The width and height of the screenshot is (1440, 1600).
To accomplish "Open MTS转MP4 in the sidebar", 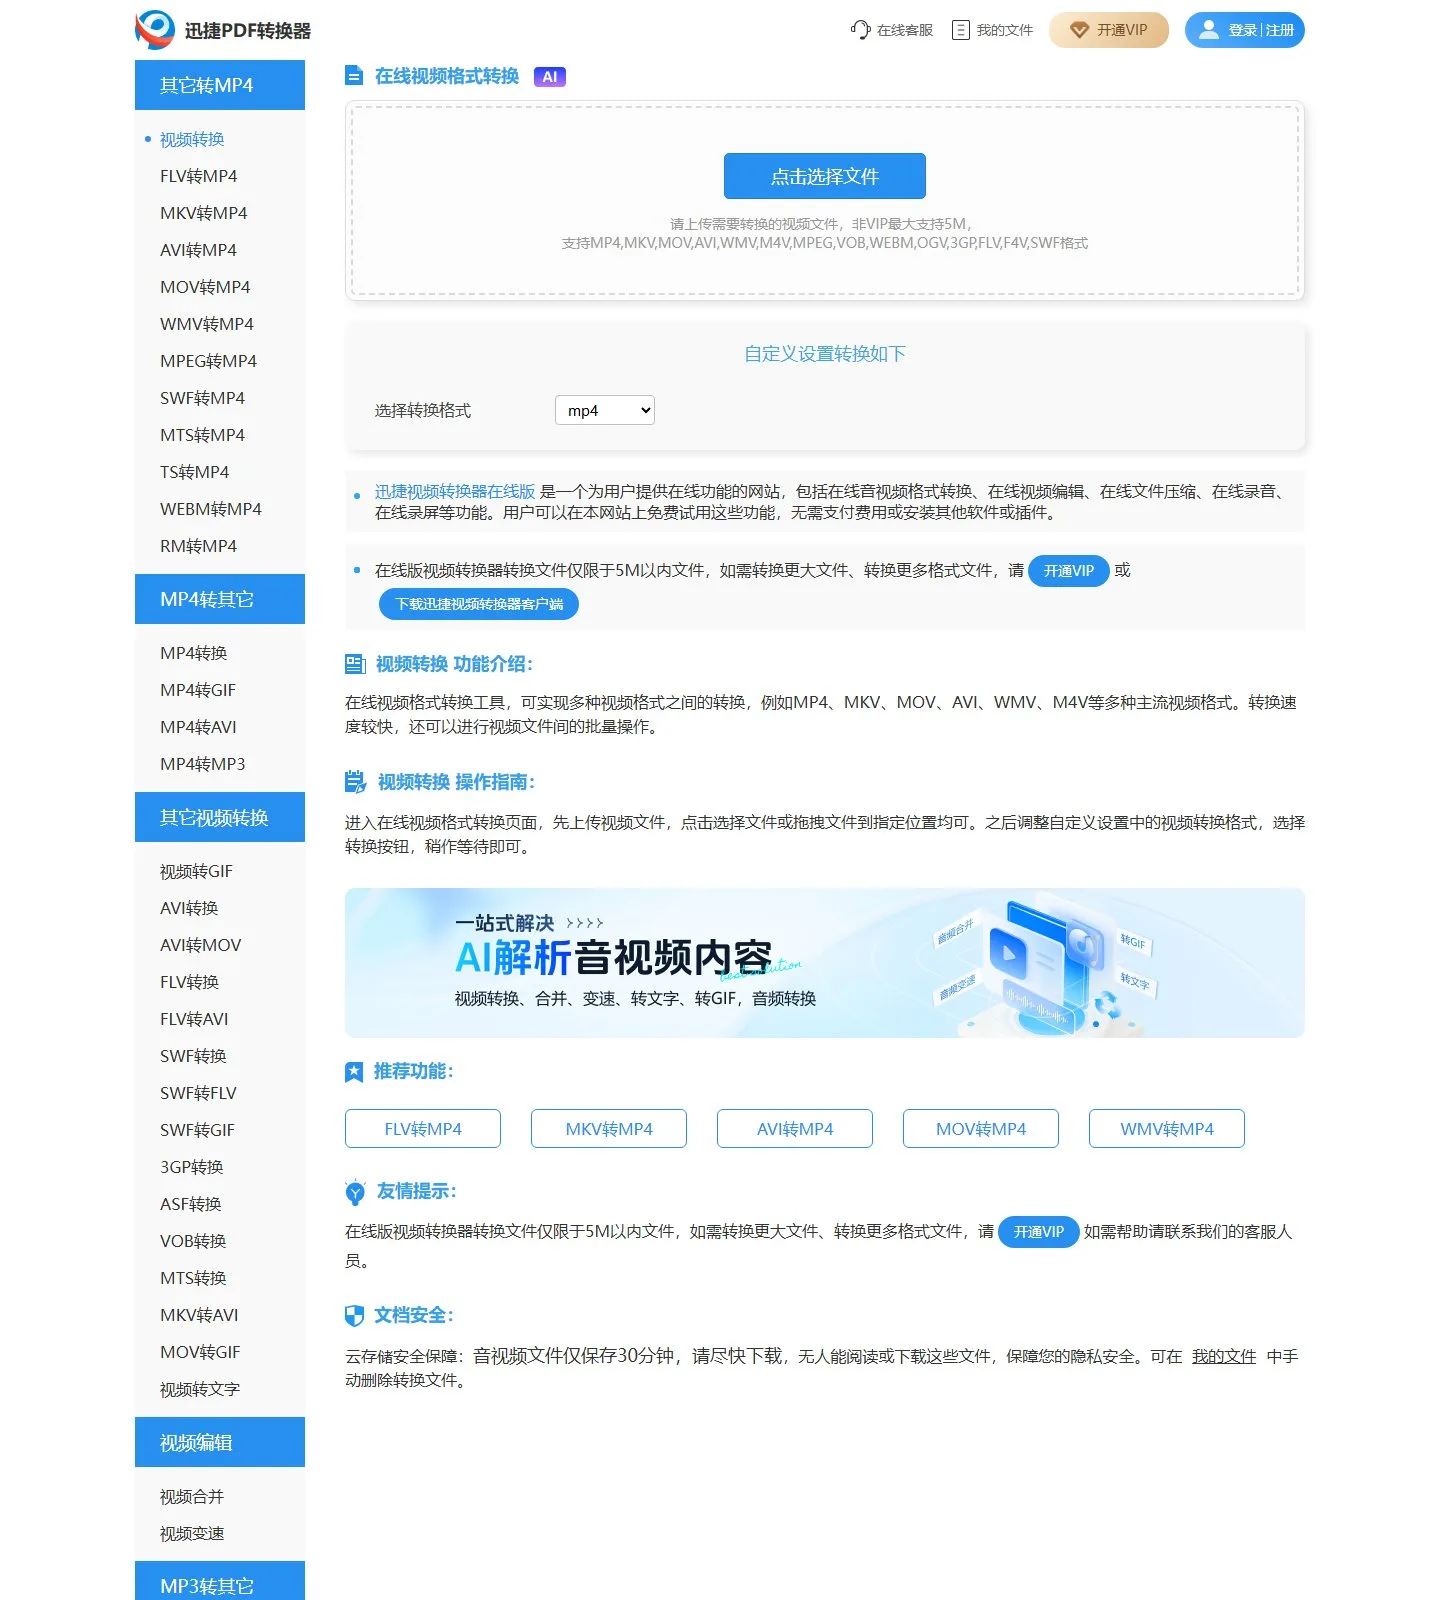I will pyautogui.click(x=202, y=435).
